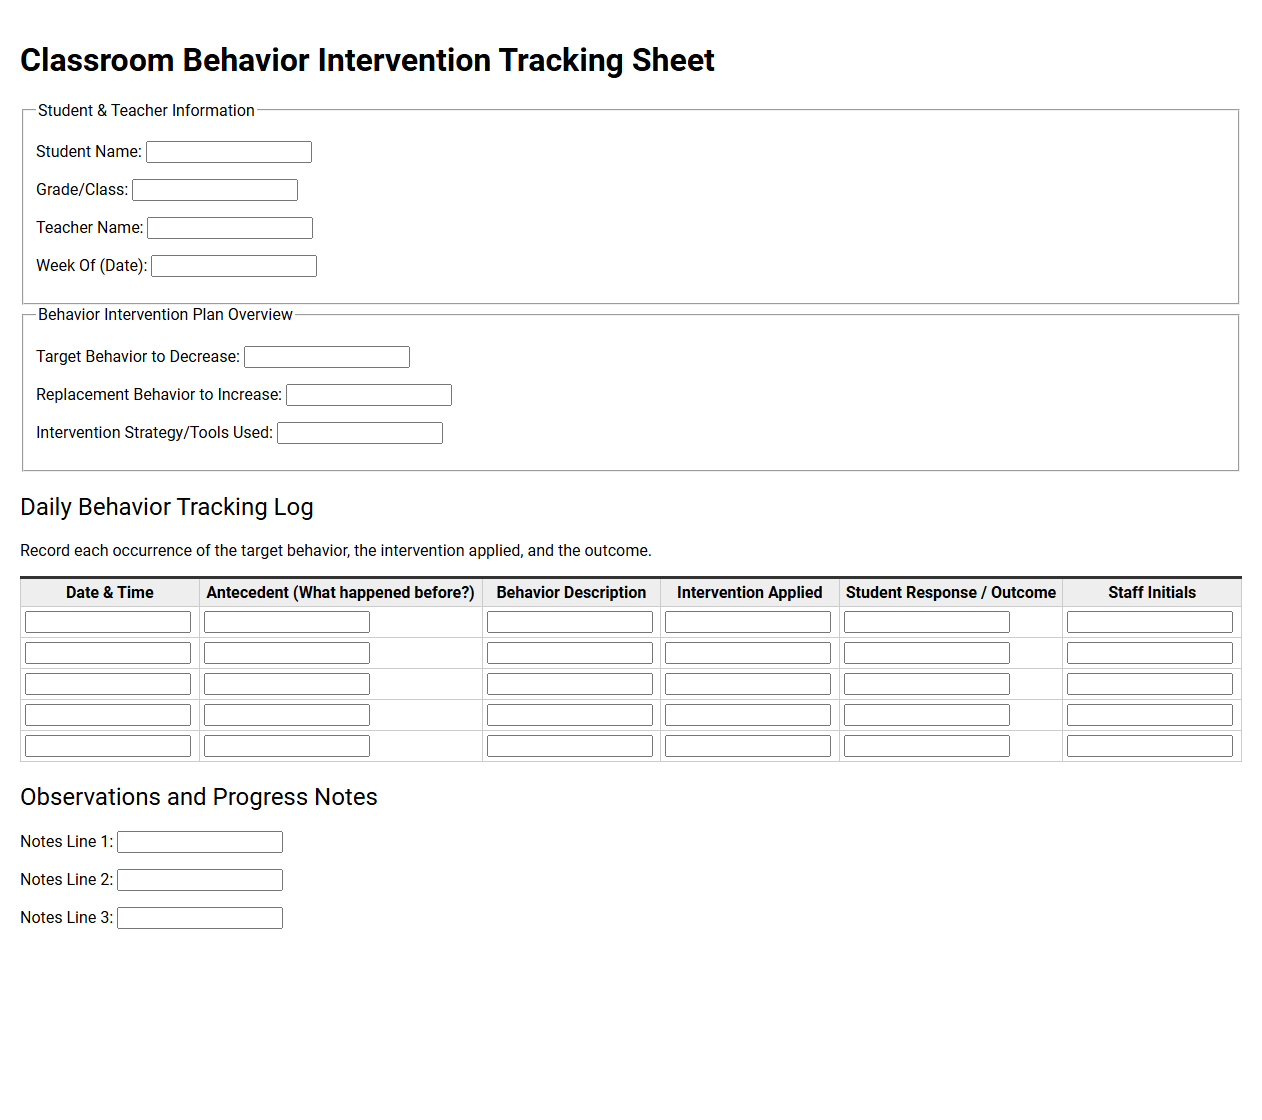Click 'Observations and Progress Notes' heading
Screen dimensions: 1262x1120
tap(199, 797)
